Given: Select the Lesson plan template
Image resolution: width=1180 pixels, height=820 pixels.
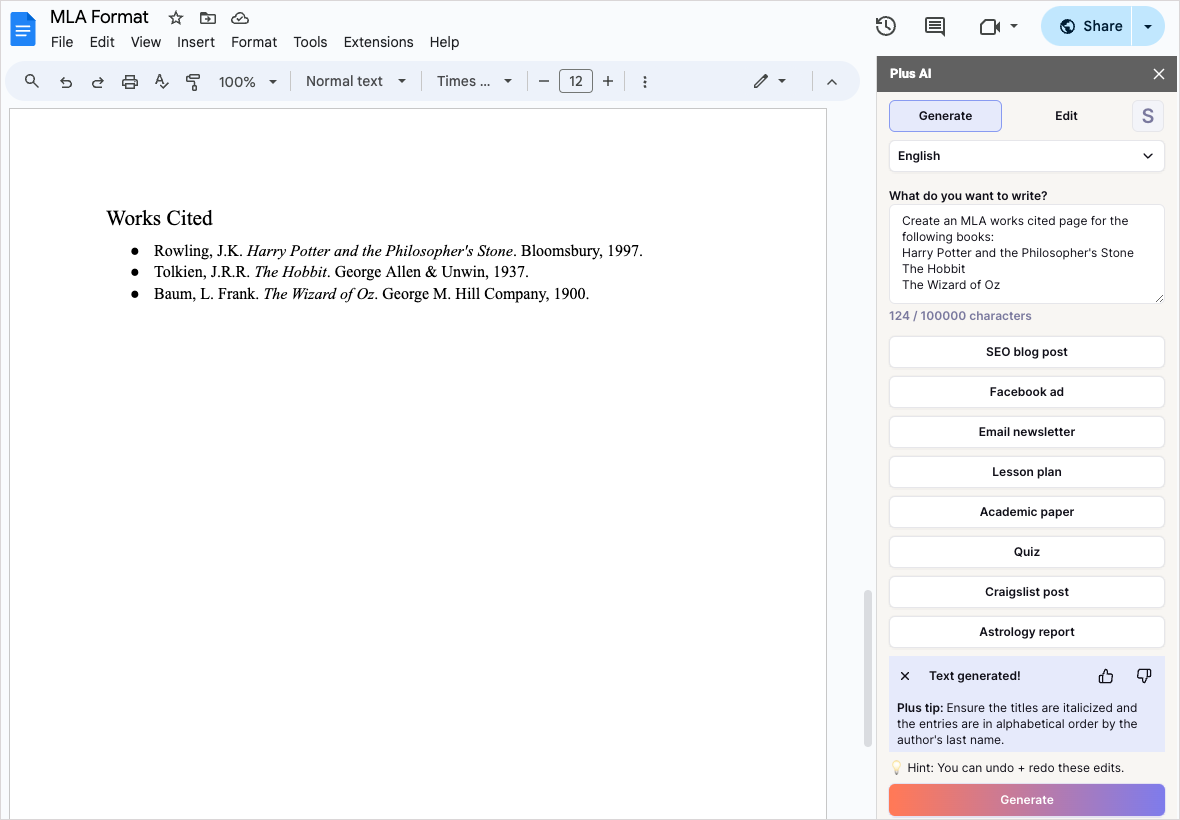Looking at the screenshot, I should (1026, 472).
